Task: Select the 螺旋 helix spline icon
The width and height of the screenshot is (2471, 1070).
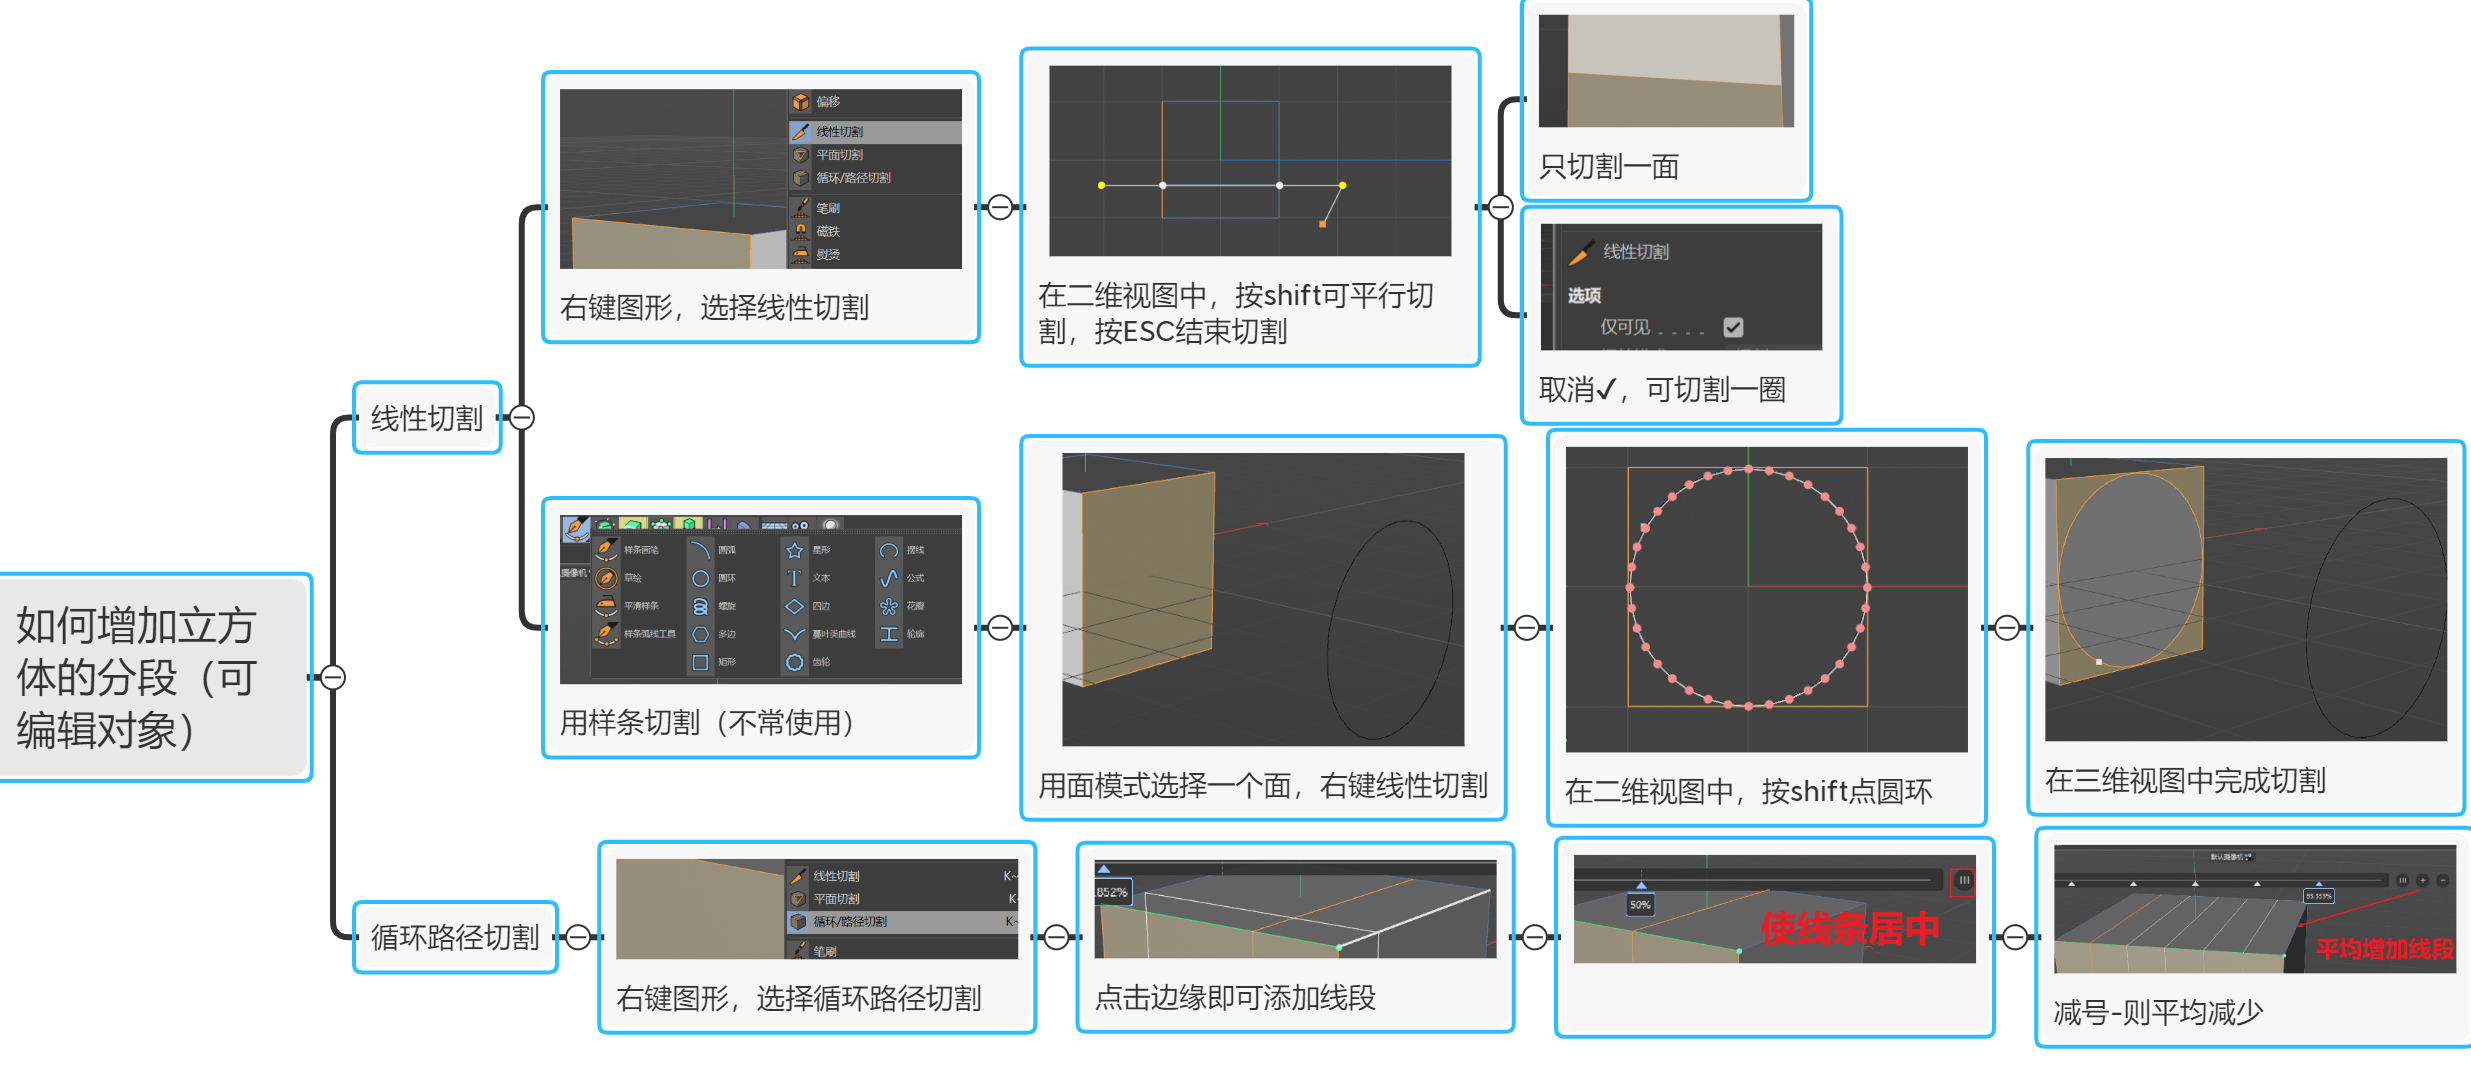Action: [x=700, y=606]
